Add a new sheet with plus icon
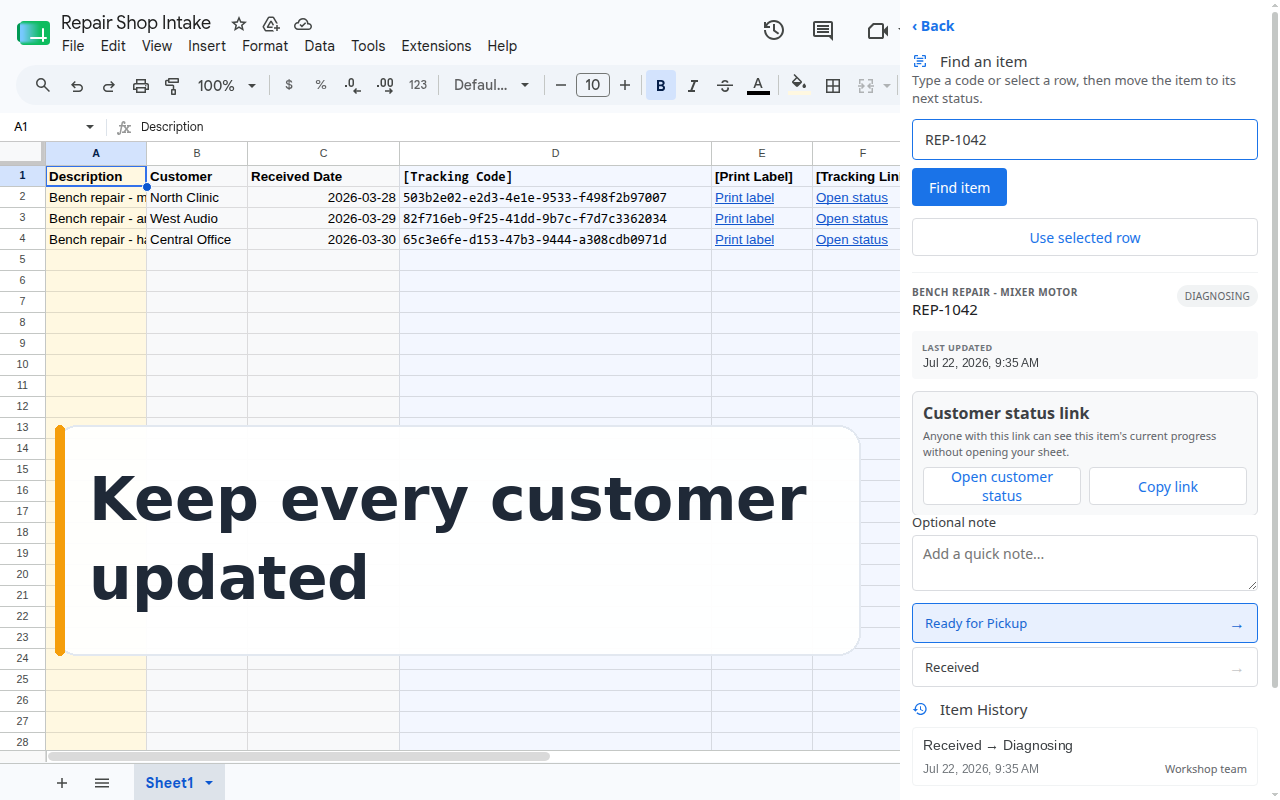The height and width of the screenshot is (800, 1280). (62, 783)
